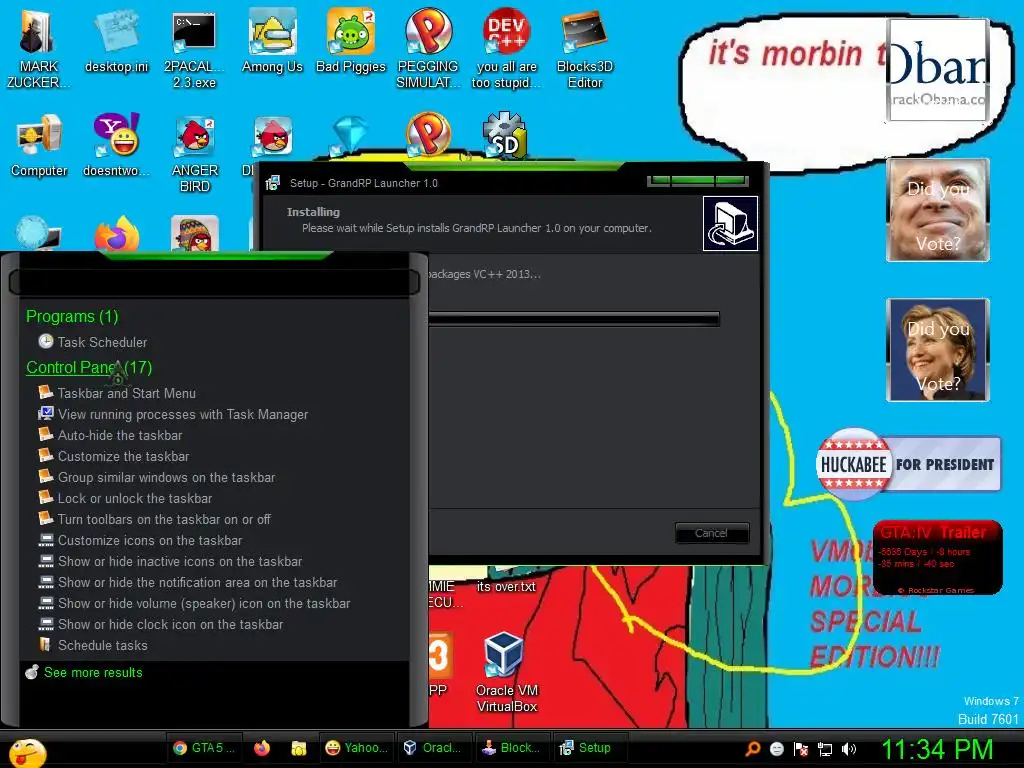Click the search magnifier tray icon
The image size is (1024, 768).
(x=752, y=749)
